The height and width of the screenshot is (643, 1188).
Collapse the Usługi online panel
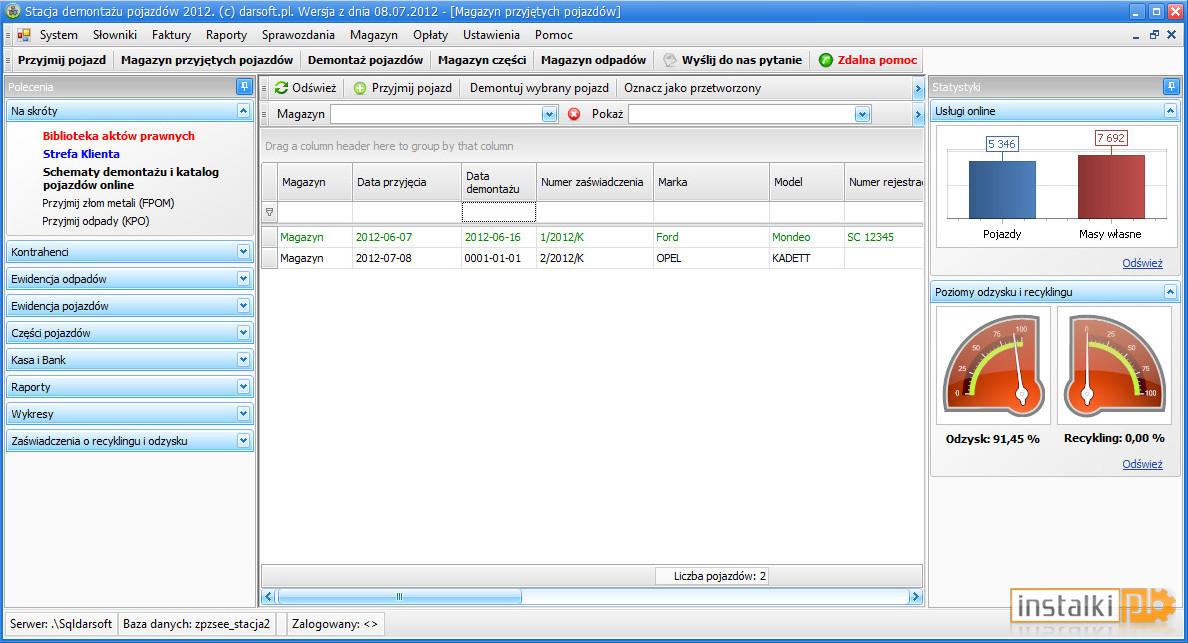(1171, 111)
